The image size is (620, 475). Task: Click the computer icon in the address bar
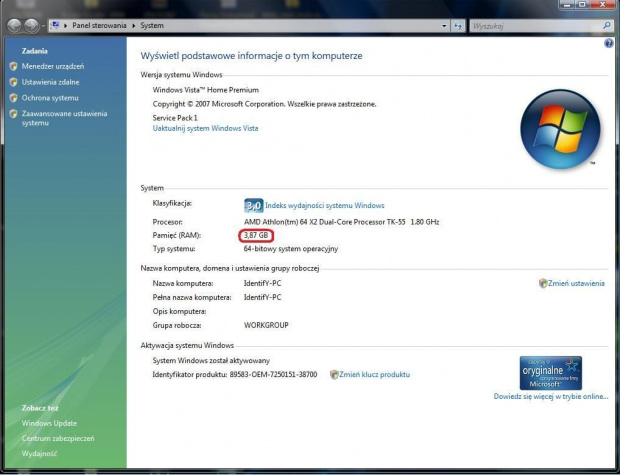[55, 25]
